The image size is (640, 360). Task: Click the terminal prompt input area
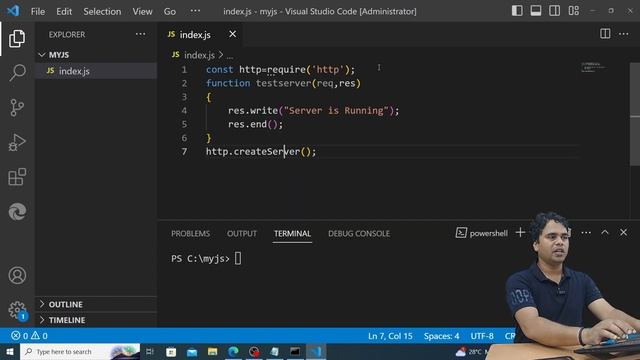pyautogui.click(x=238, y=258)
